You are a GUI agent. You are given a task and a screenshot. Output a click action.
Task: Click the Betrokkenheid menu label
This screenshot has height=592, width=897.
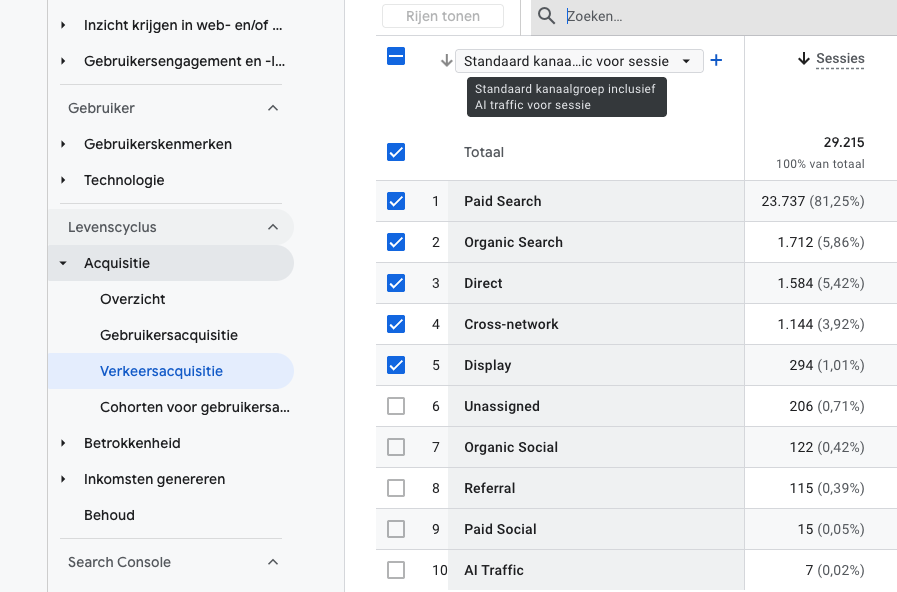tap(132, 443)
